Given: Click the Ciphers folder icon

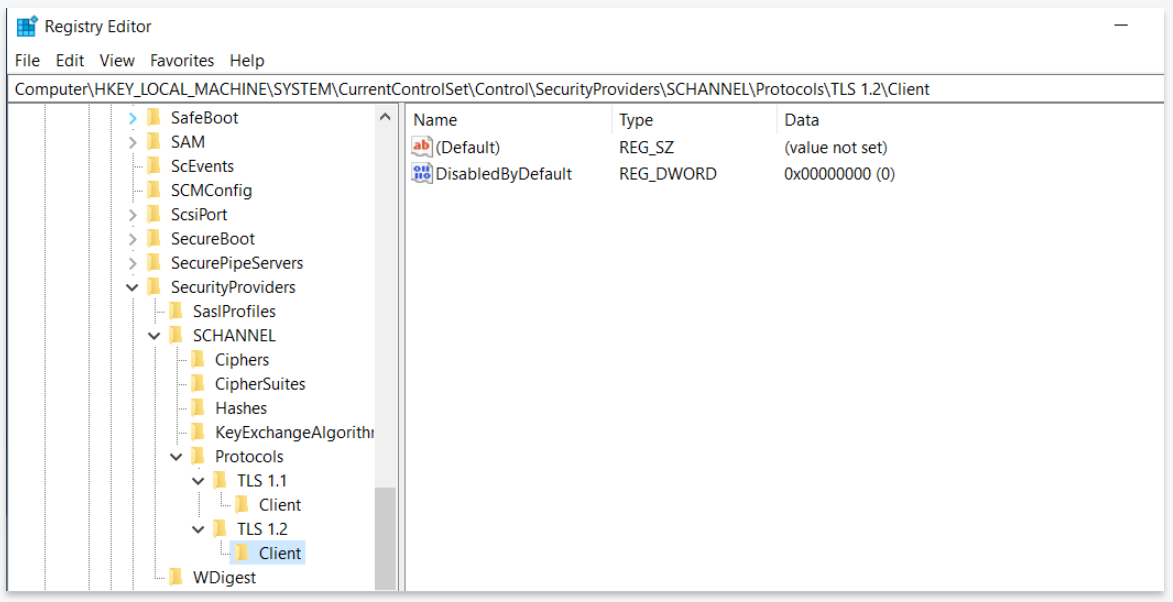Looking at the screenshot, I should pos(199,359).
